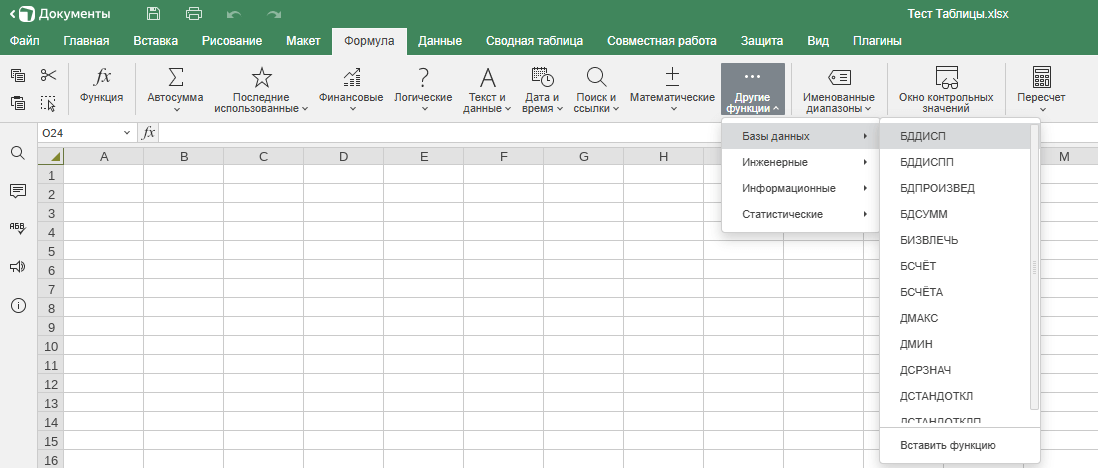This screenshot has height=468, width=1098.
Task: Expand the Финансовые dropdown arrow
Action: click(x=352, y=109)
